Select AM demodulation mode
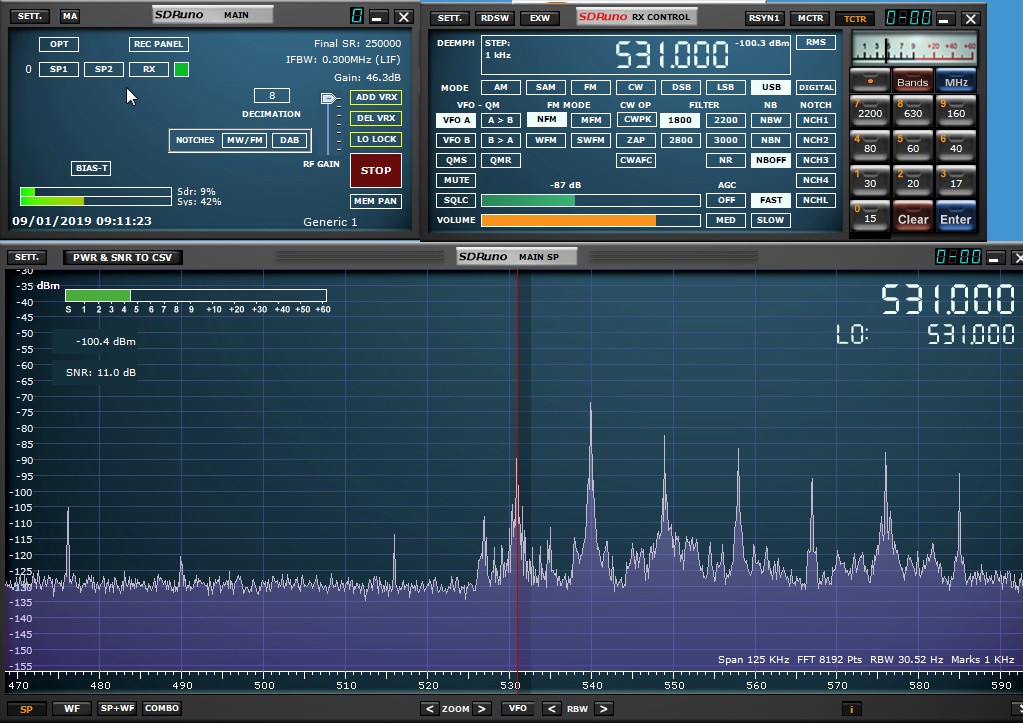This screenshot has width=1023, height=723. click(500, 87)
